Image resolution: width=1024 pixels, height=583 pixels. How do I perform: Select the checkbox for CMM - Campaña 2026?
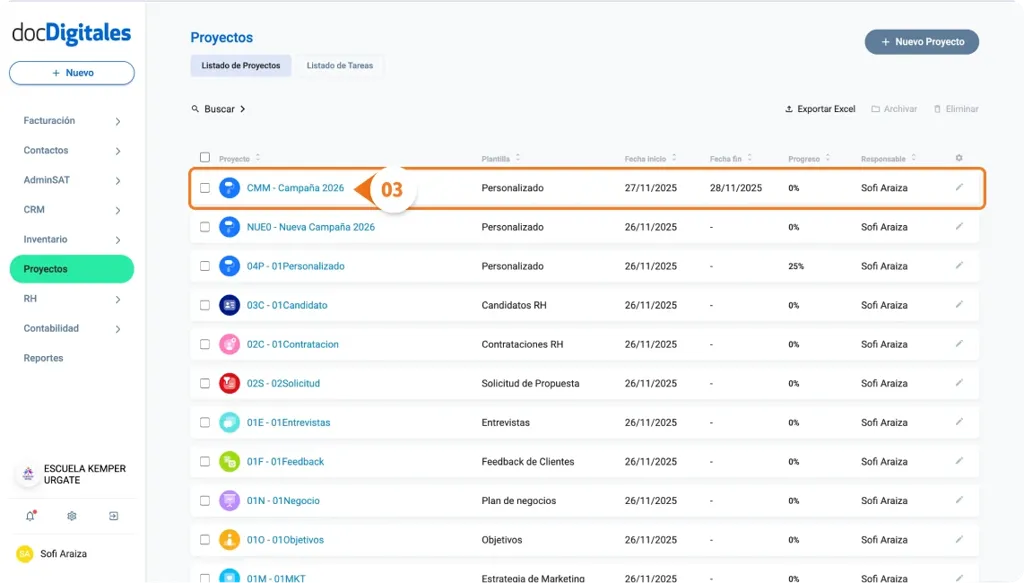pyautogui.click(x=205, y=187)
